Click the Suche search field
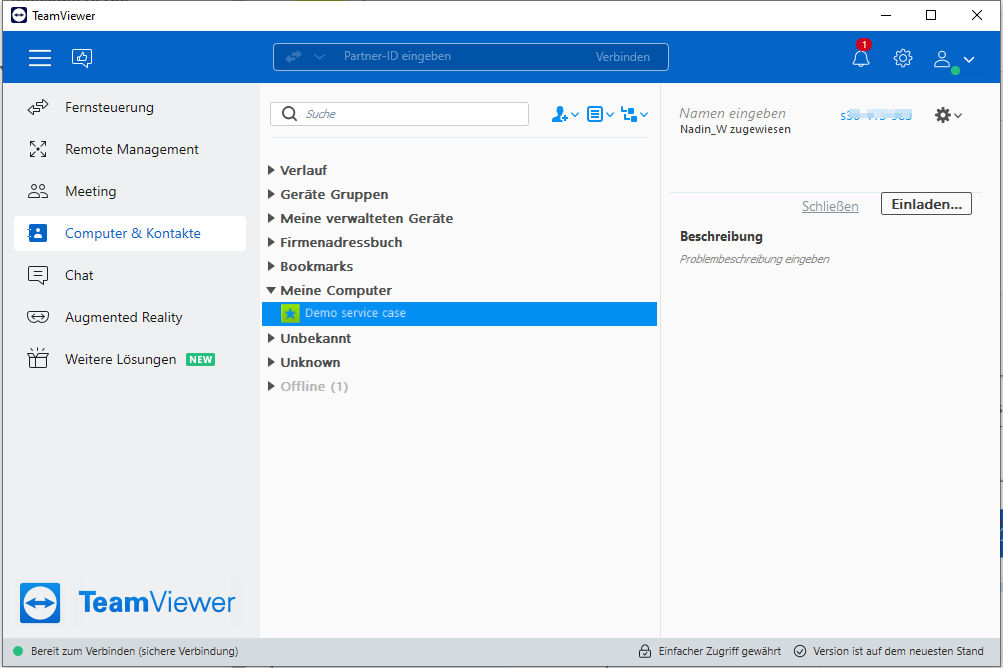The width and height of the screenshot is (1003, 668). click(399, 114)
